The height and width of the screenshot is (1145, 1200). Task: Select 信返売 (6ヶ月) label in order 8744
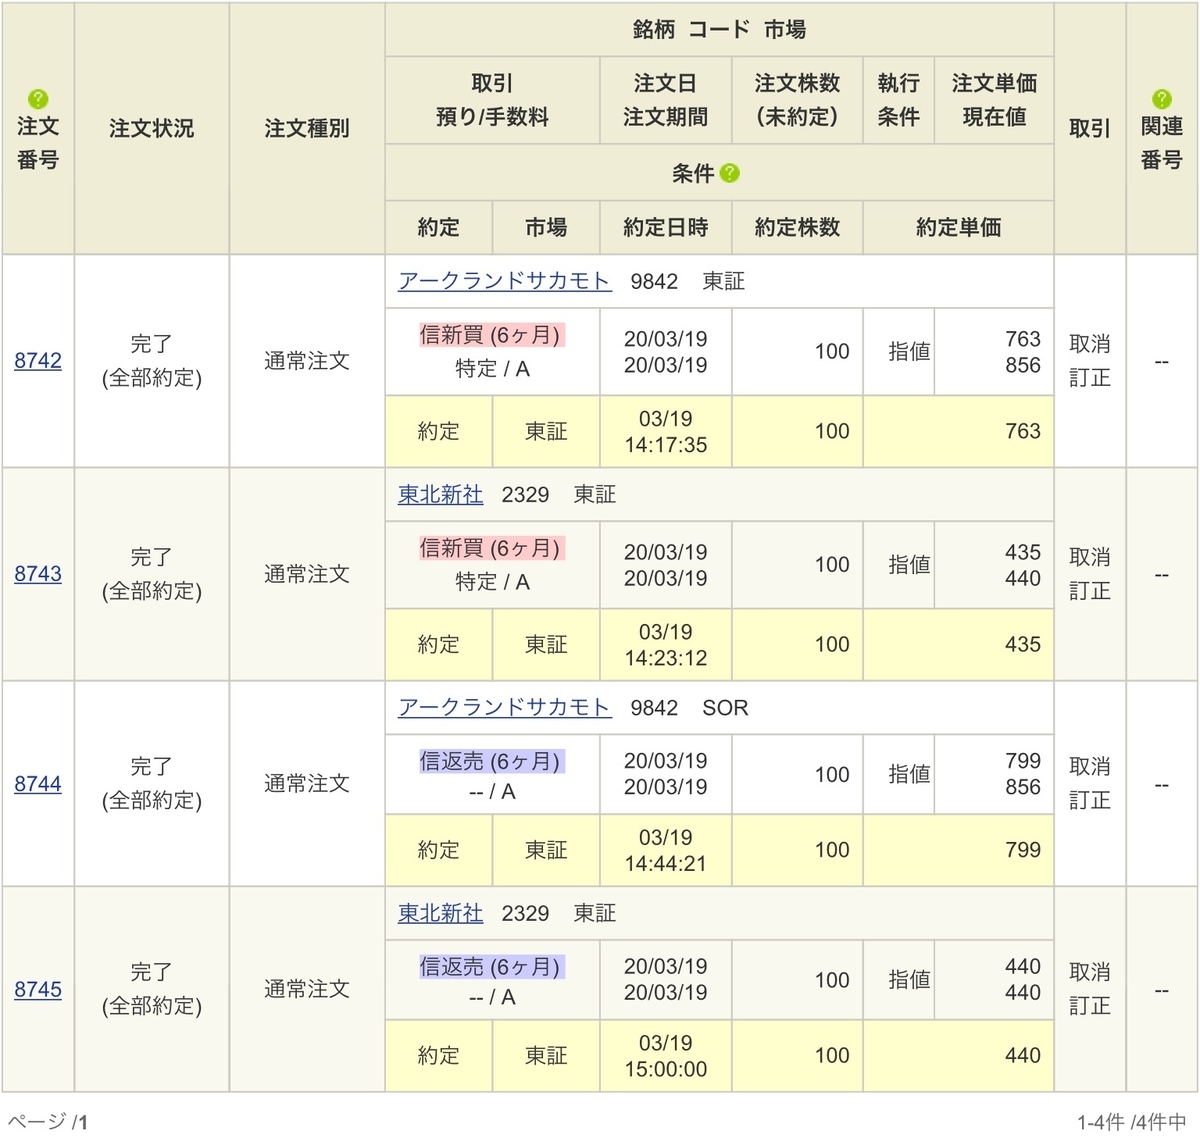tap(492, 761)
